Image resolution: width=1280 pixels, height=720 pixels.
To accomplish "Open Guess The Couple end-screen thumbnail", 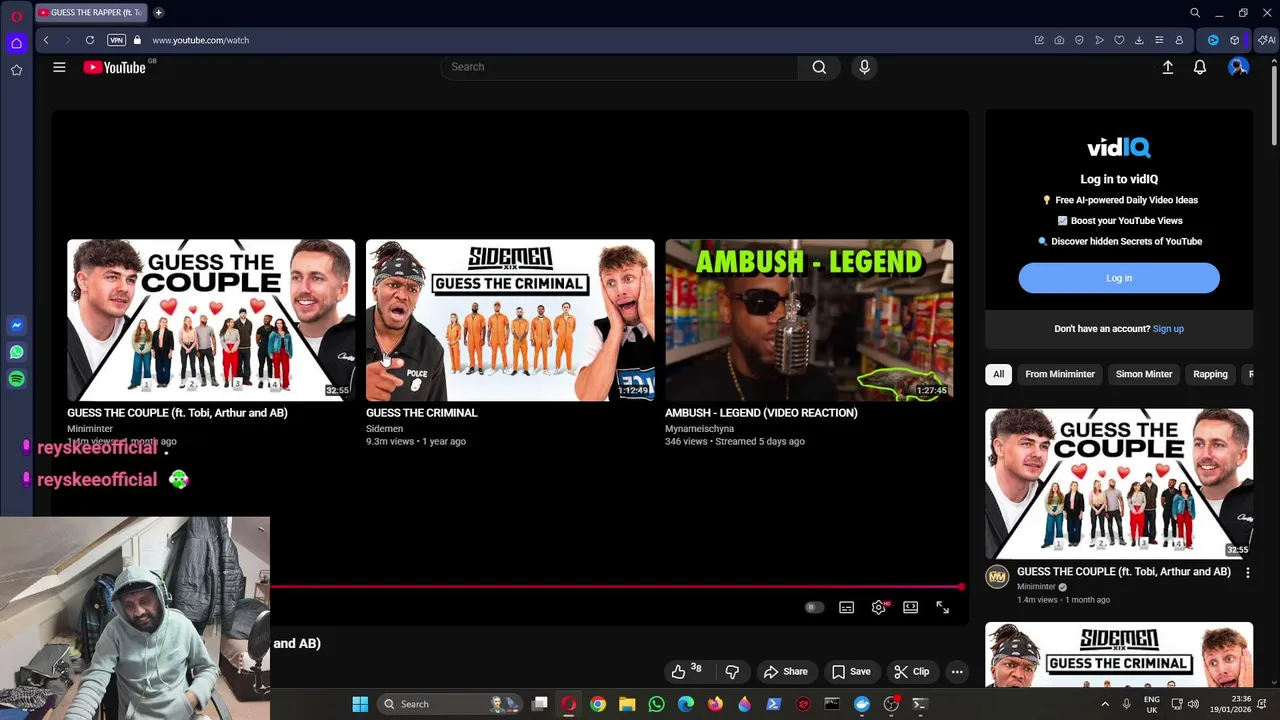I will (x=211, y=319).
